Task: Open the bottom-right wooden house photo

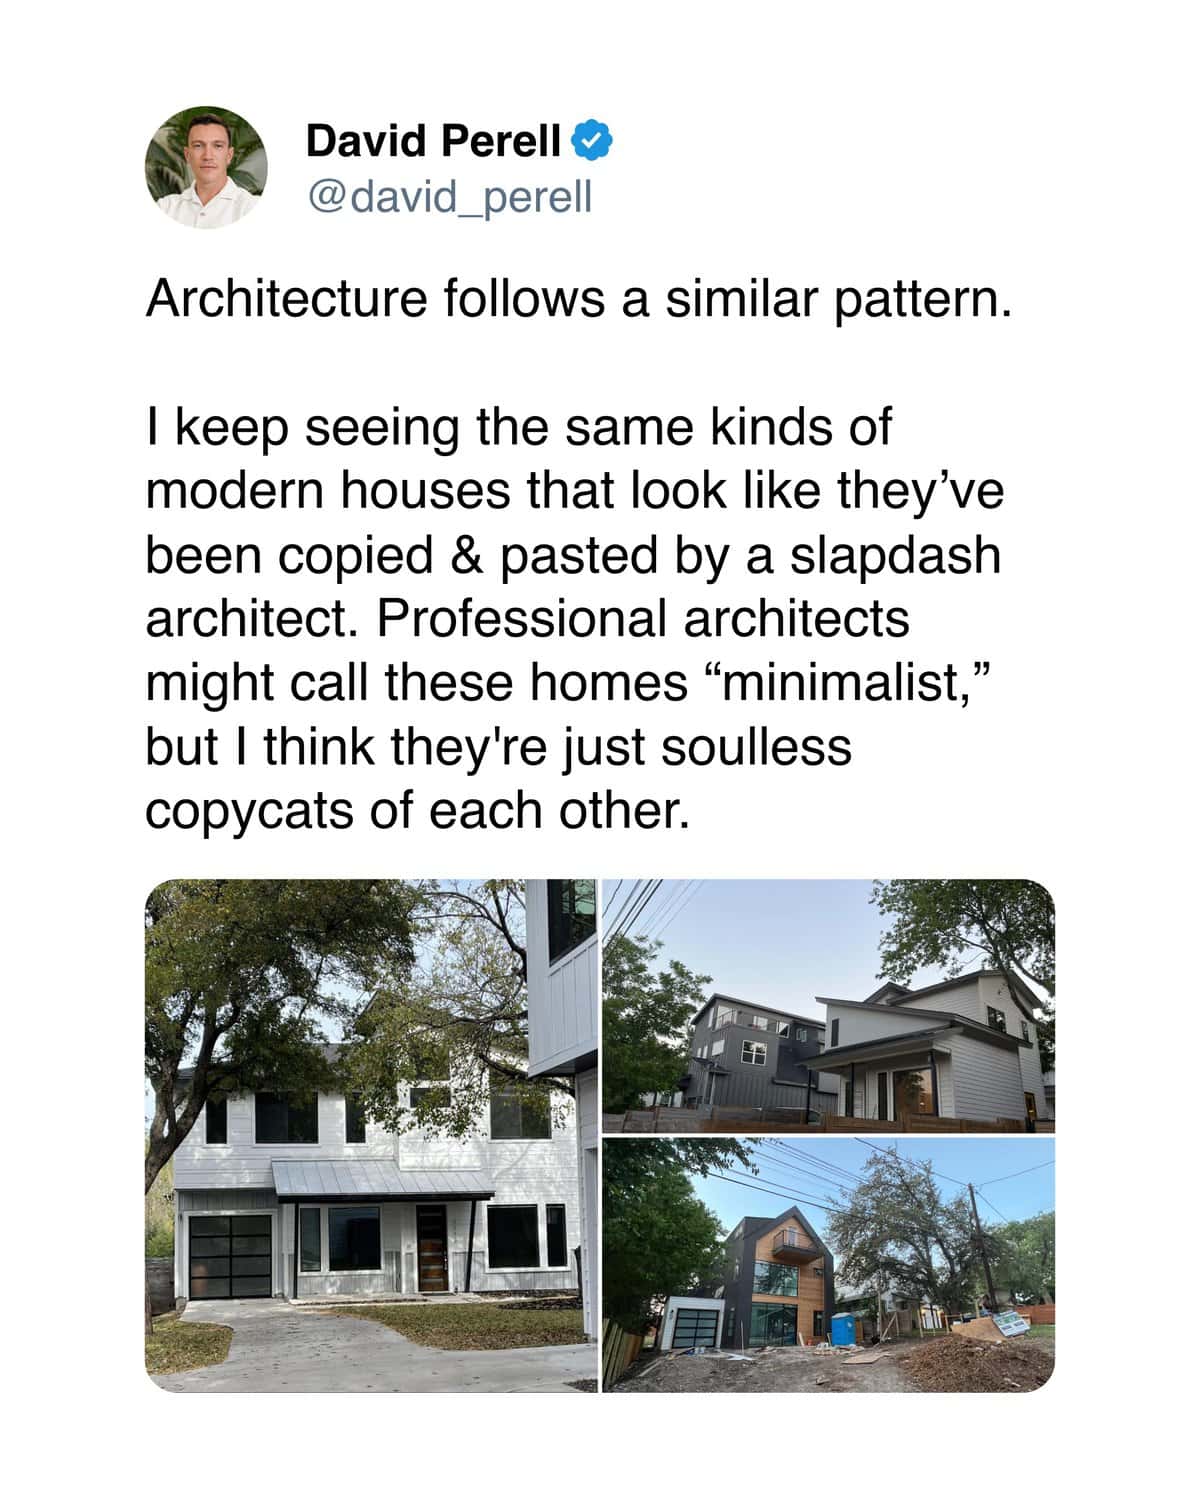Action: tap(828, 1265)
